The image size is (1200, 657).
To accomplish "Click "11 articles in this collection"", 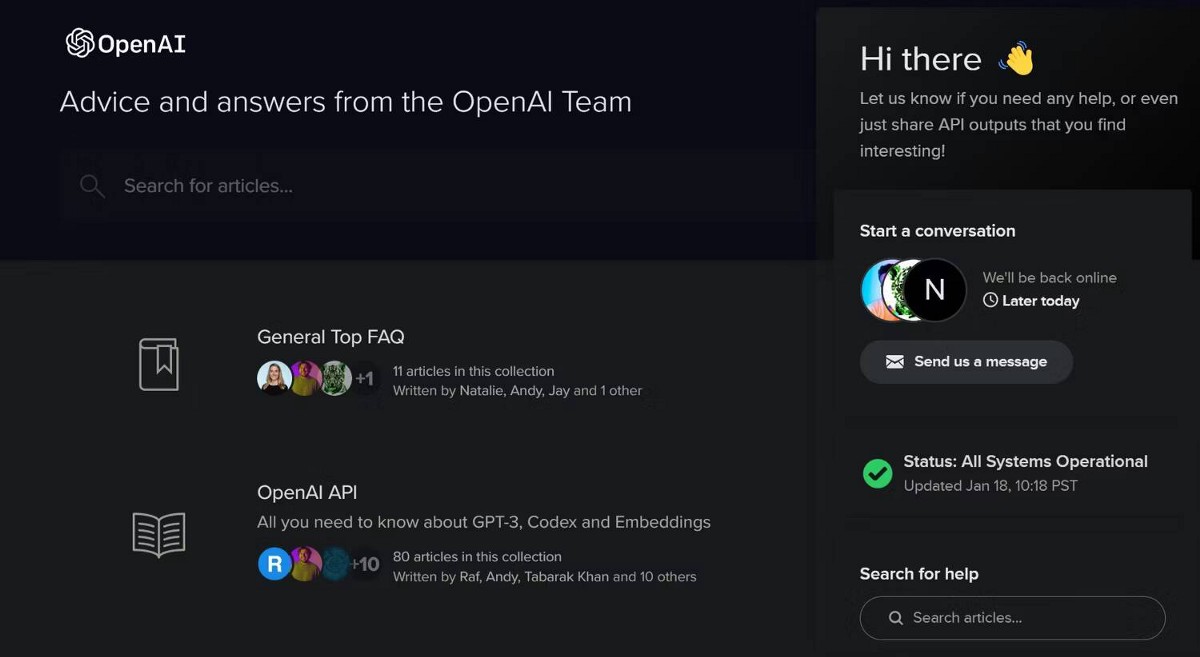I will tap(473, 371).
